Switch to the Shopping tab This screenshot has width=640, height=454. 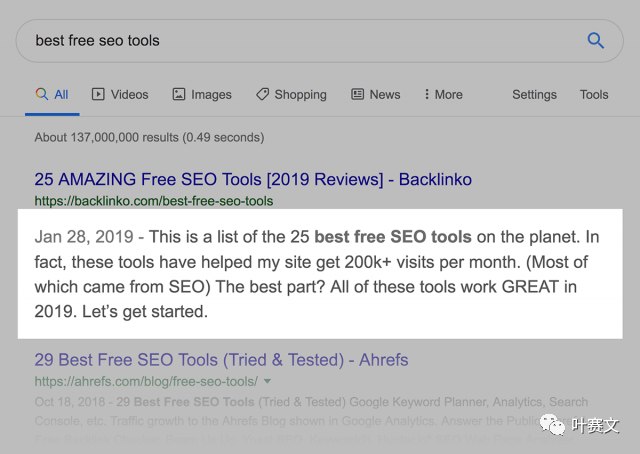300,94
